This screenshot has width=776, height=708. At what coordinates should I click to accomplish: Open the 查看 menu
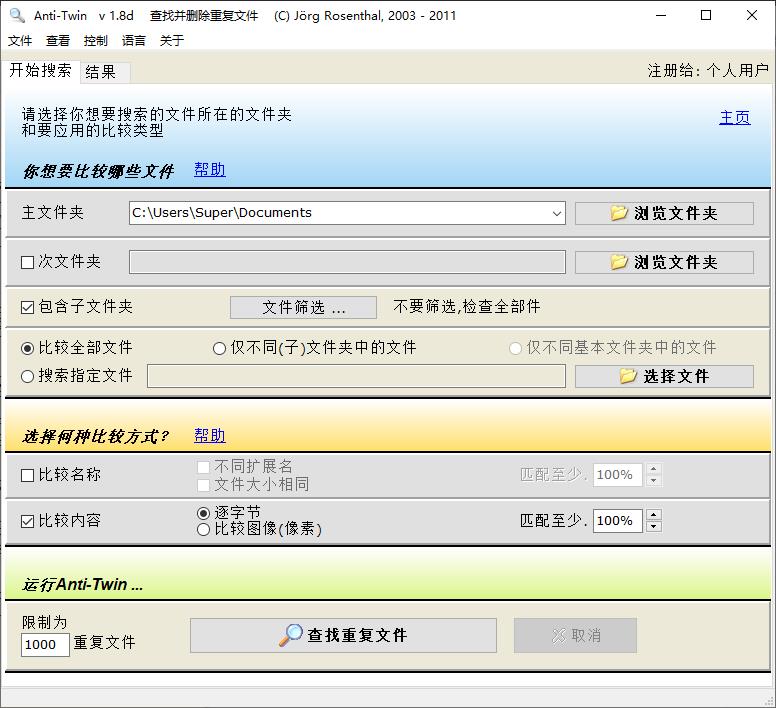pos(58,41)
